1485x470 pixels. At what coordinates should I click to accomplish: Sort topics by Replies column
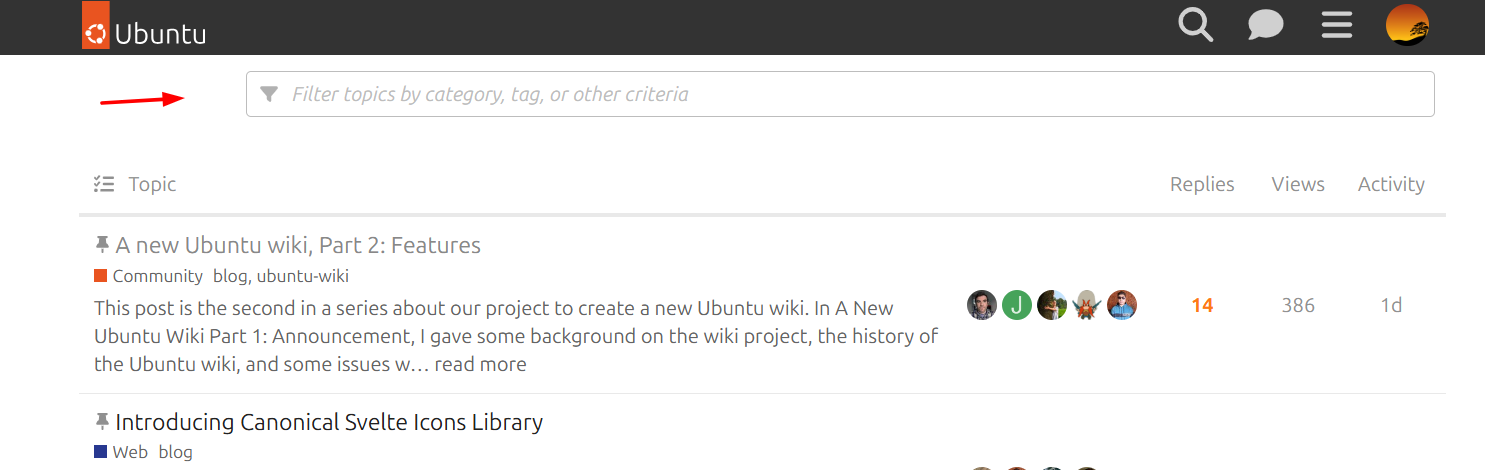1202,184
